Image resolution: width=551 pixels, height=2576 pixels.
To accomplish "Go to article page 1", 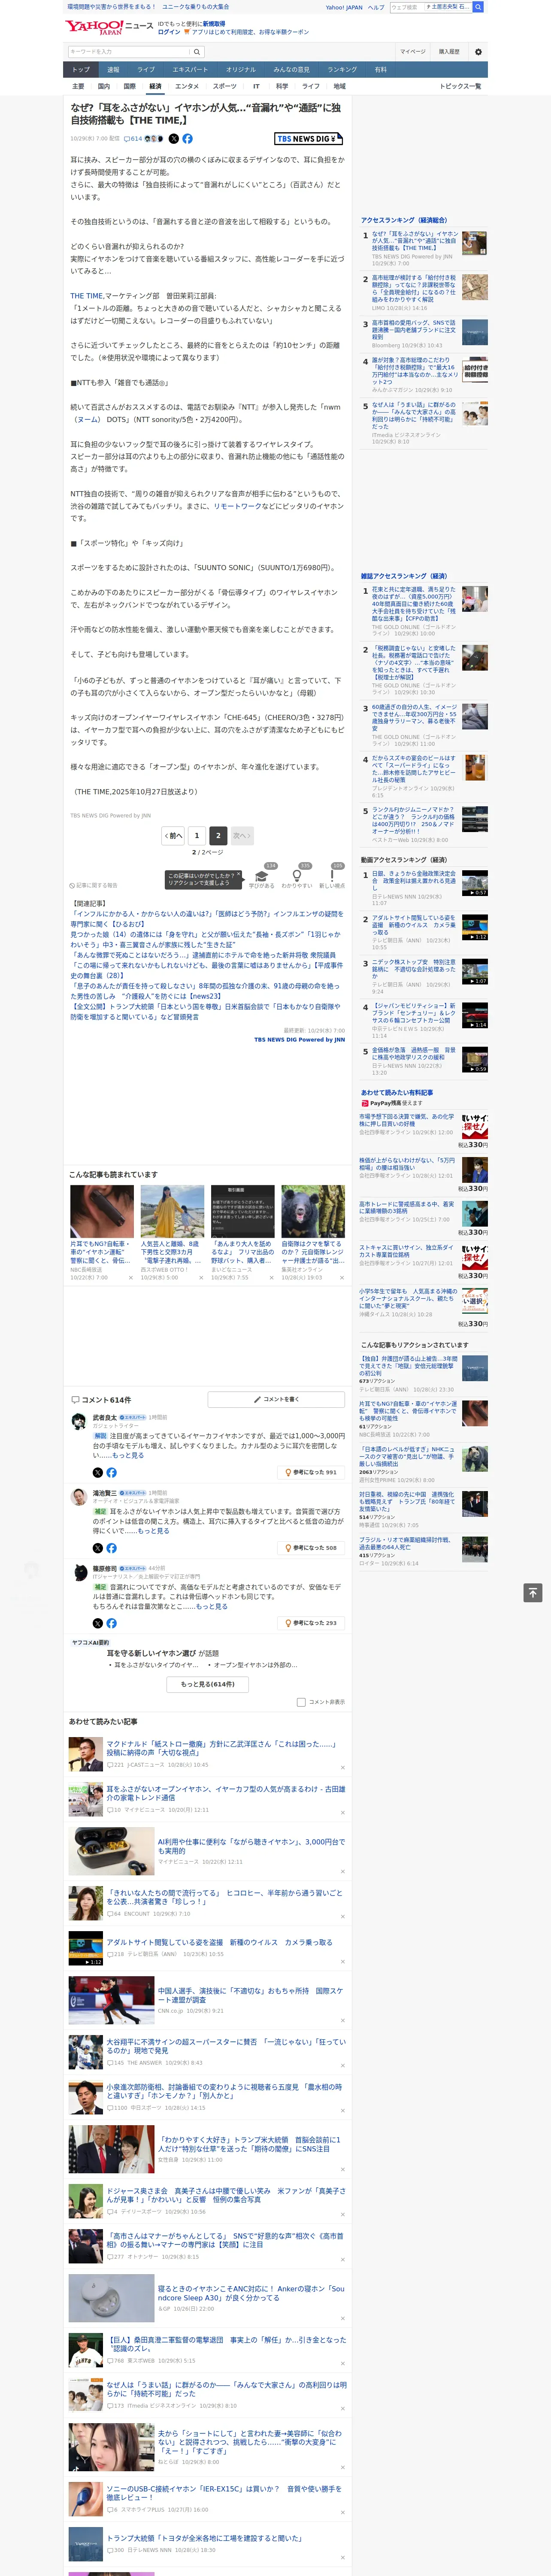I will pos(196,835).
